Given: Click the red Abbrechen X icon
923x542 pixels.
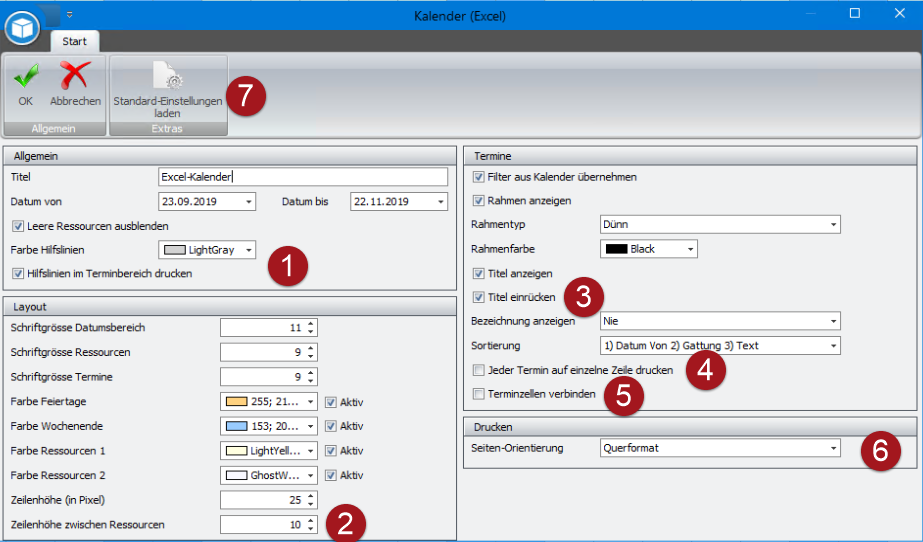Looking at the screenshot, I should (x=75, y=77).
